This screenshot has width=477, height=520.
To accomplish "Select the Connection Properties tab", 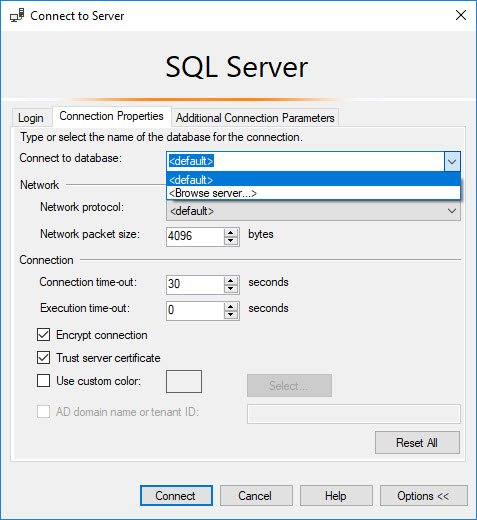I will 111,116.
